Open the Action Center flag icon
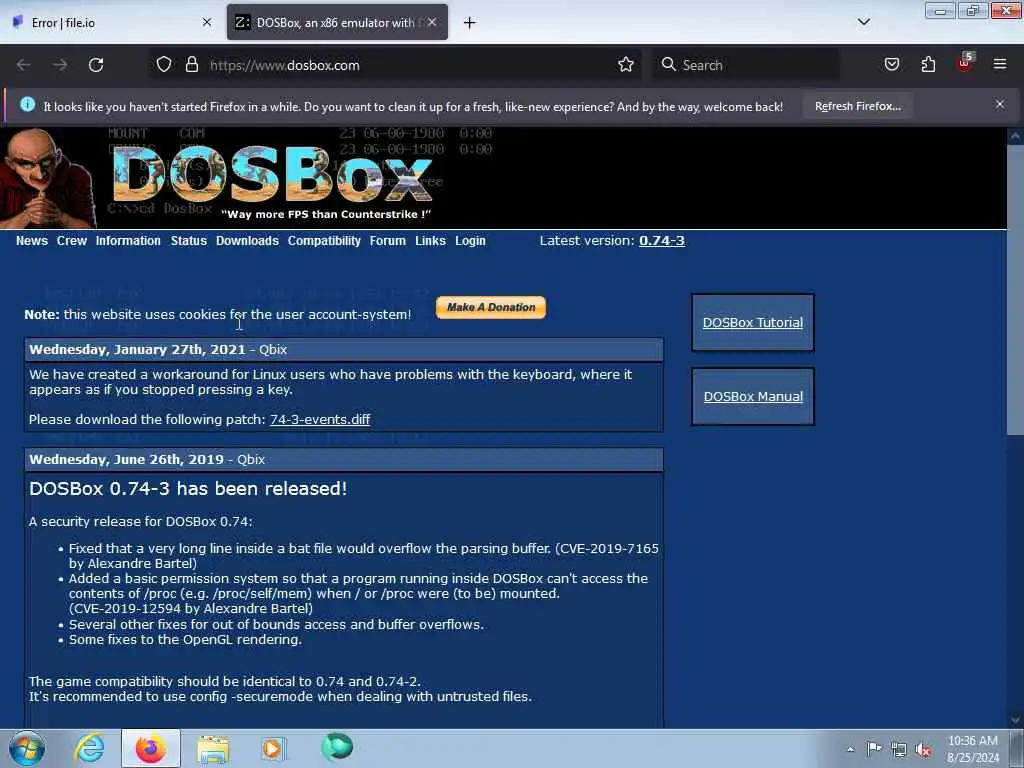1024x768 pixels. point(874,748)
